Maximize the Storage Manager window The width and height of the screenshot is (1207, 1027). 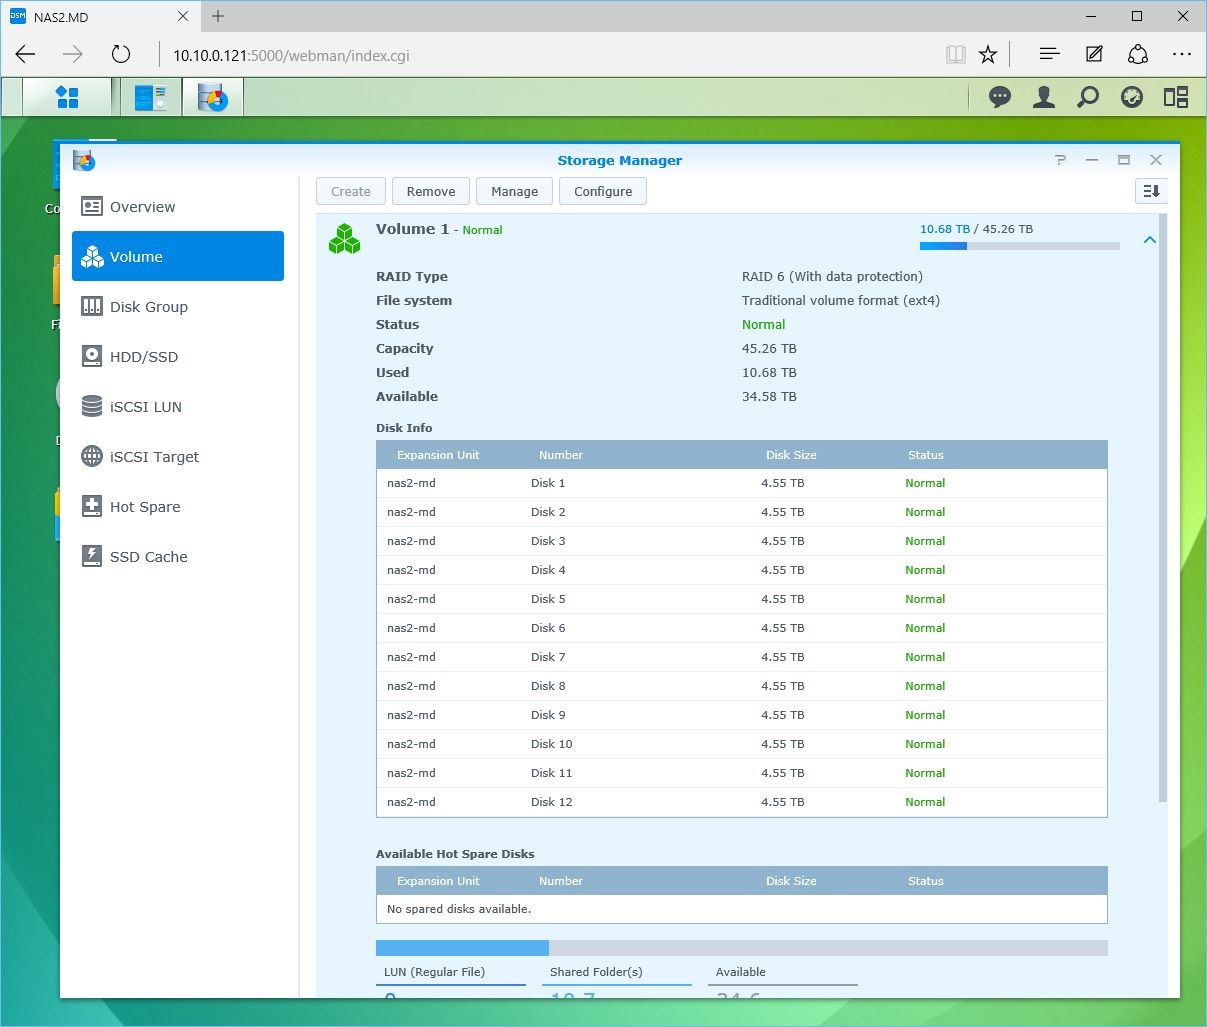(1124, 160)
